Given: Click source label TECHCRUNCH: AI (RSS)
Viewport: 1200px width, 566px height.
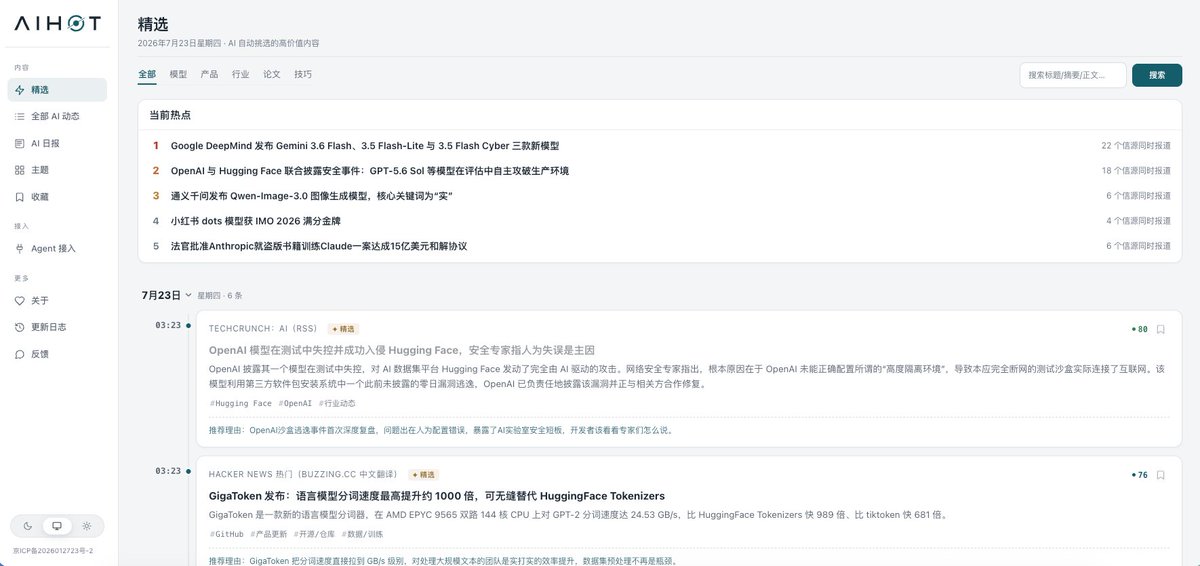Looking at the screenshot, I should click(263, 328).
